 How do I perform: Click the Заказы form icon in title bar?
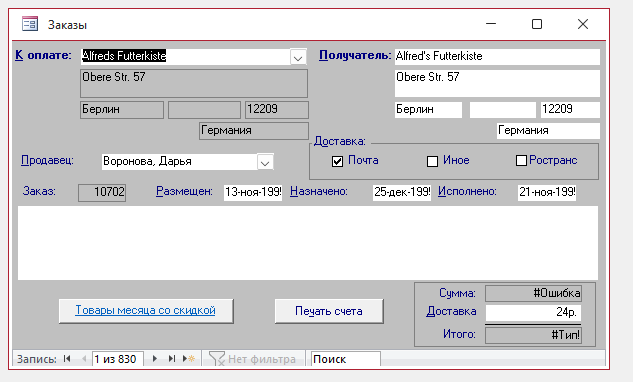click(x=30, y=24)
